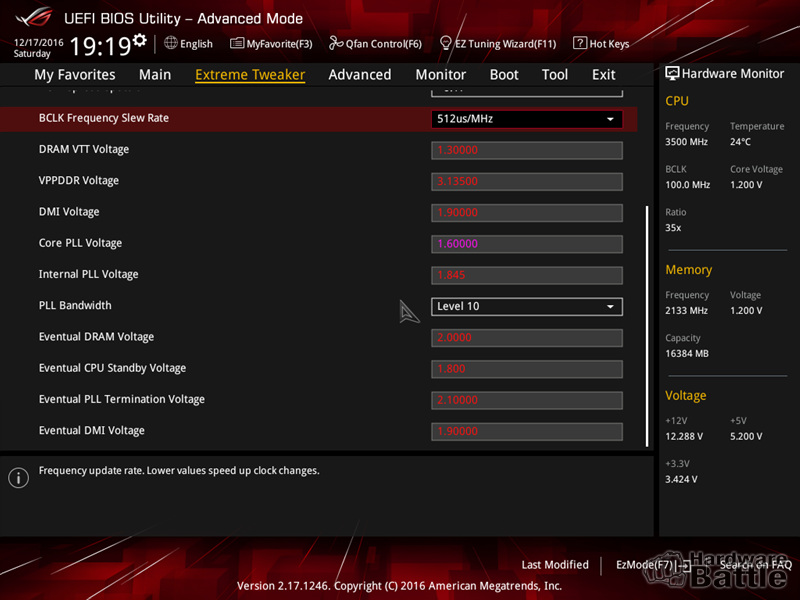
Task: Click CPU temperature 24°C value
Action: pyautogui.click(x=740, y=142)
